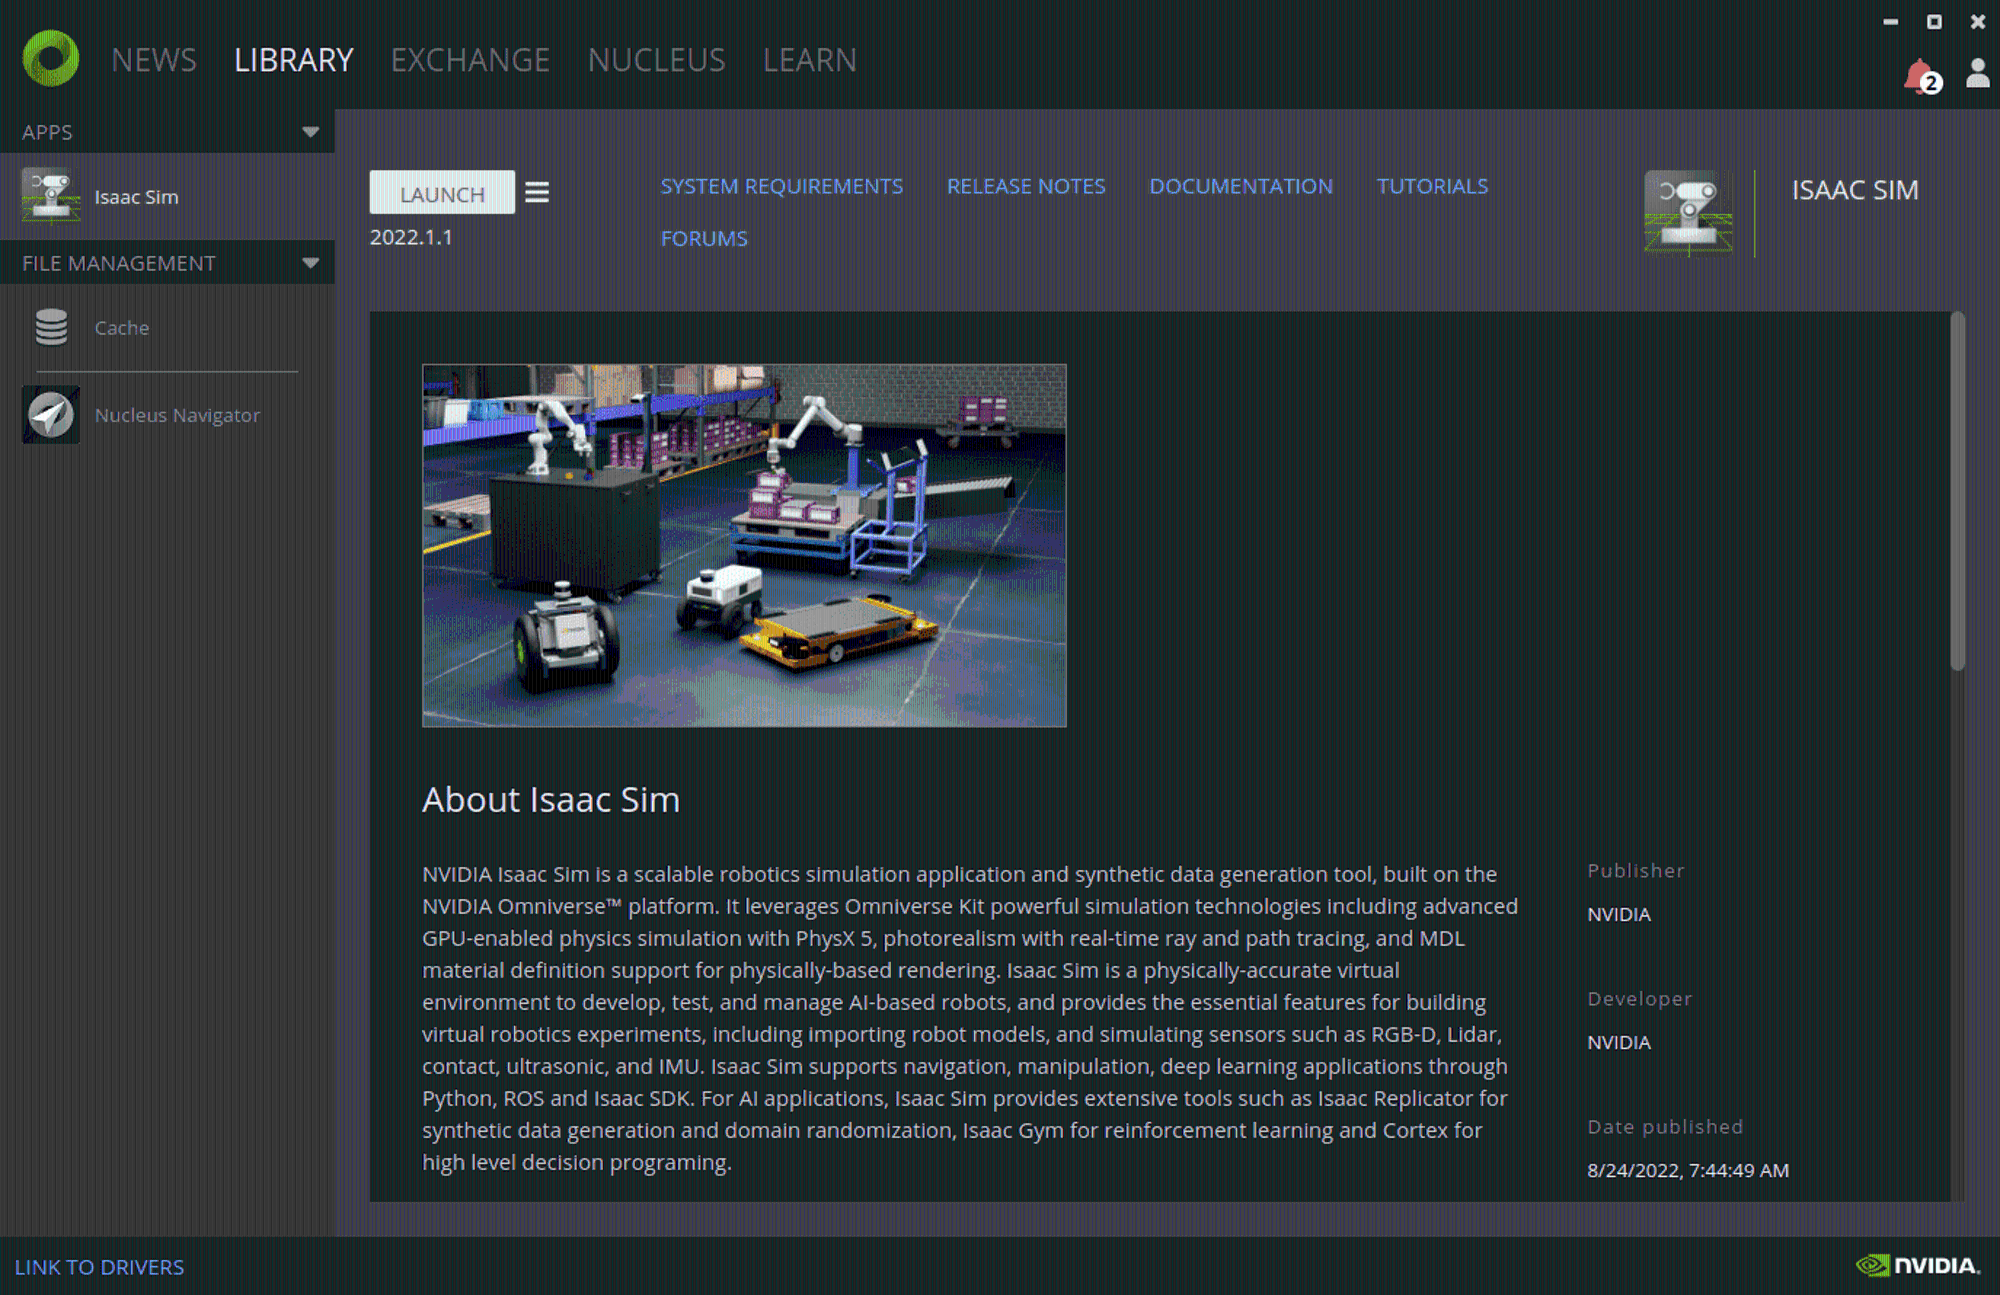This screenshot has width=2000, height=1295.
Task: Open Nucleus Navigator paper-plane icon
Action: pos(51,414)
